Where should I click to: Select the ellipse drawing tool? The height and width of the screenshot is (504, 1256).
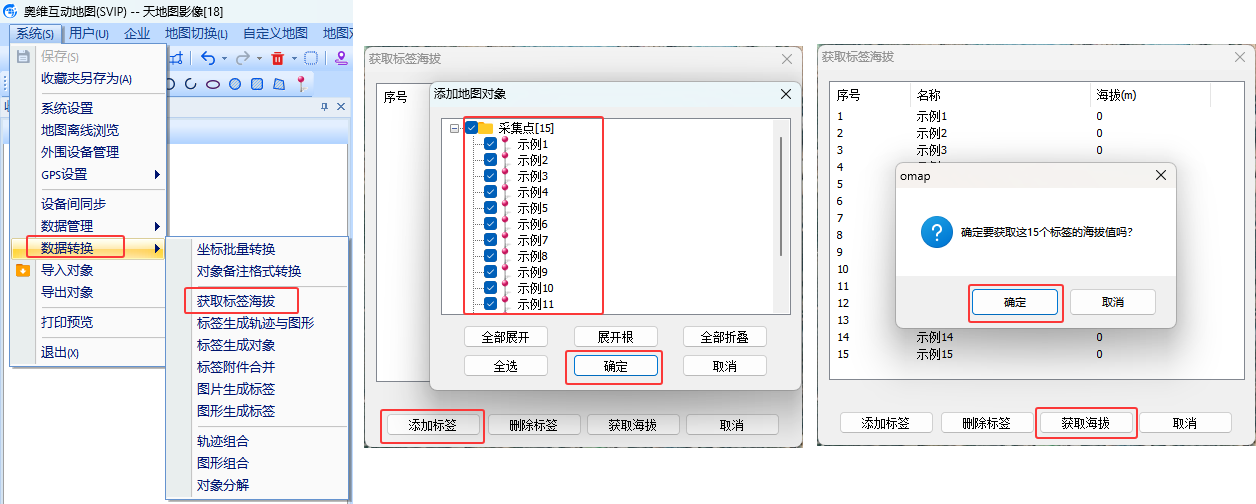coord(212,84)
